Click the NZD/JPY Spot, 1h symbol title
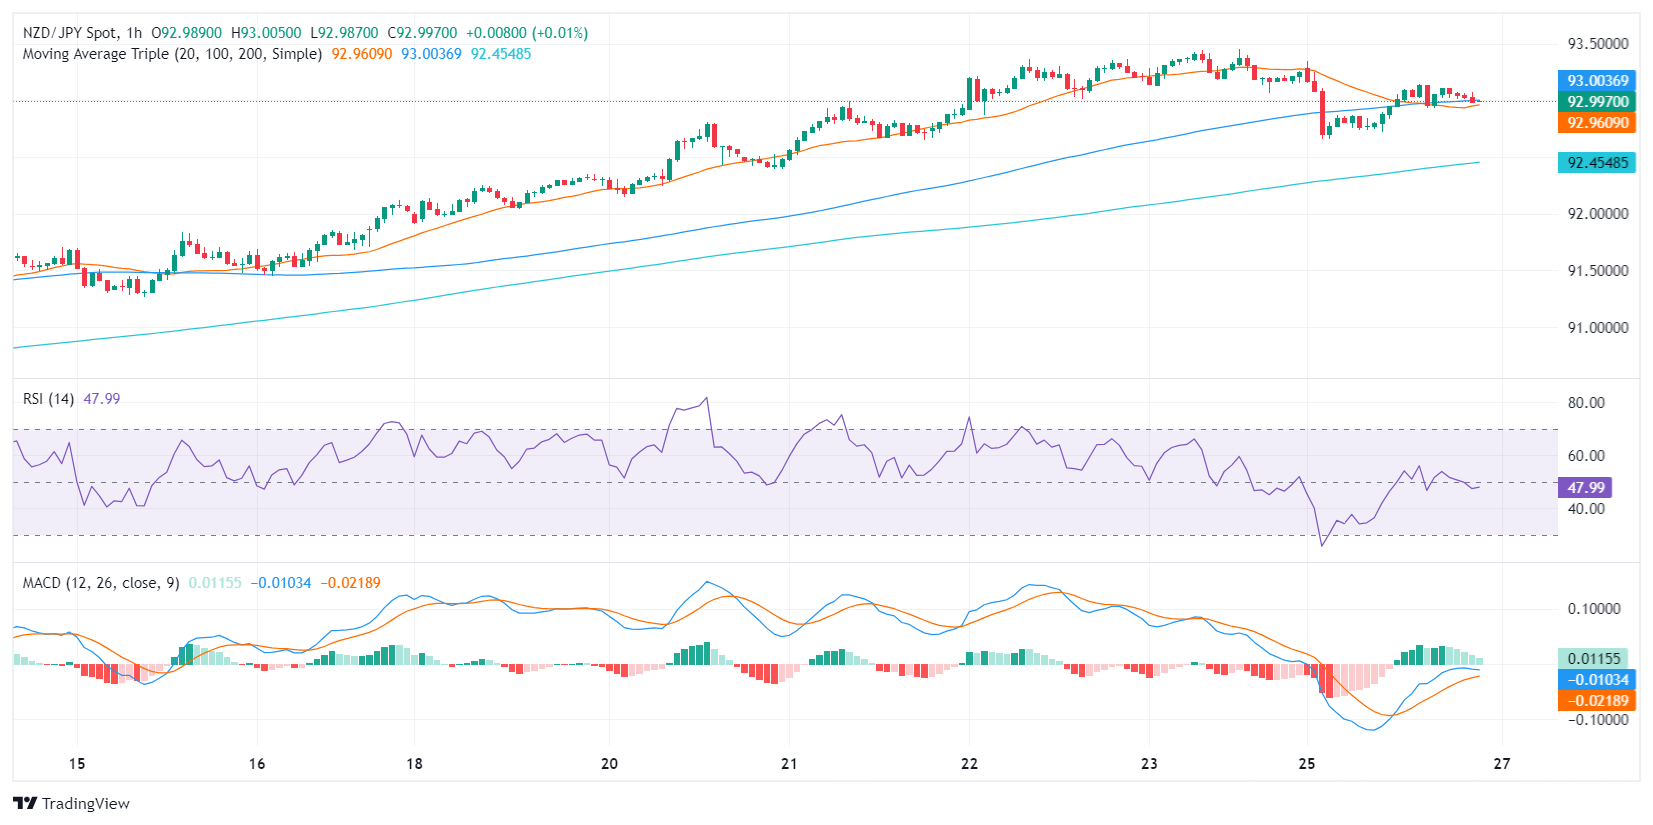The height and width of the screenshot is (825, 1653). pos(82,33)
